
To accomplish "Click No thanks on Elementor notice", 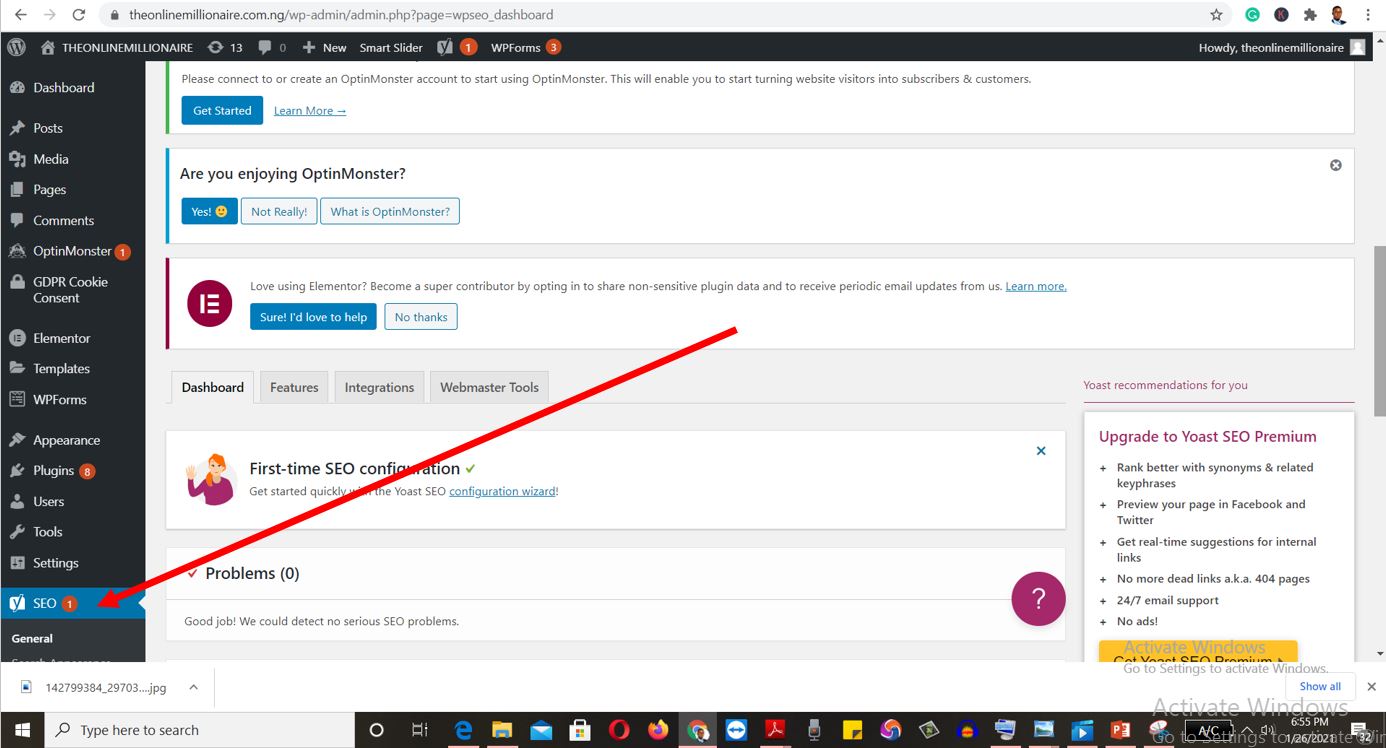I will (421, 317).
